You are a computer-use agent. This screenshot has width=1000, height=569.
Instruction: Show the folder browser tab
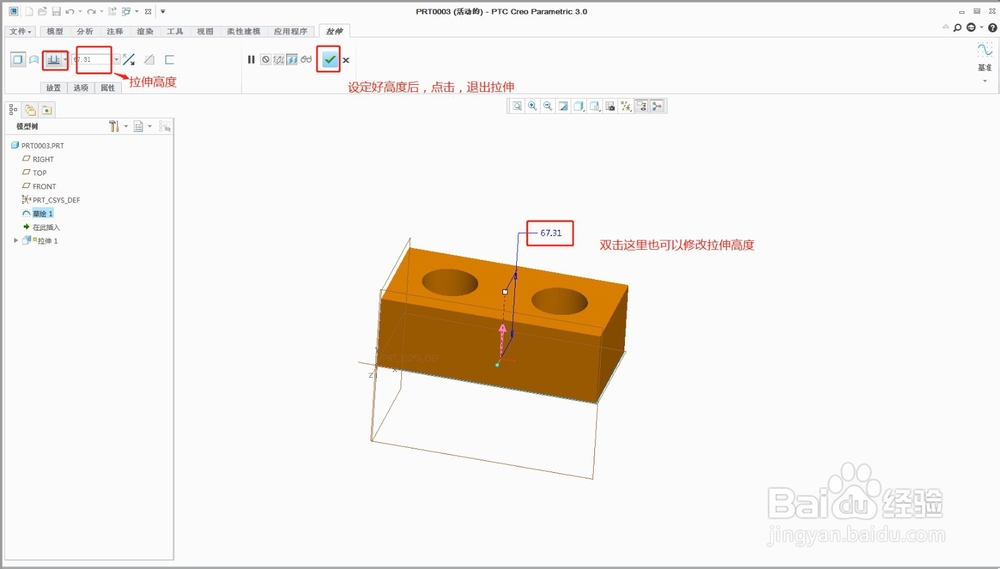click(30, 110)
